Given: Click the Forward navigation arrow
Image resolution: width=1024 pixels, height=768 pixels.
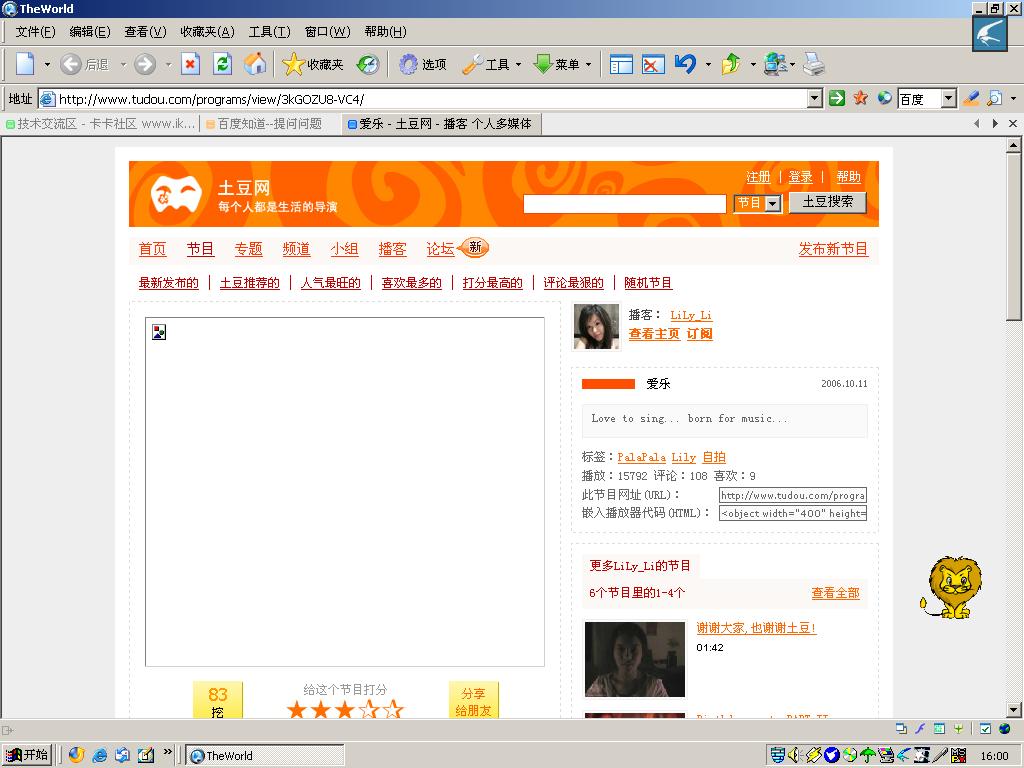Looking at the screenshot, I should [x=145, y=64].
